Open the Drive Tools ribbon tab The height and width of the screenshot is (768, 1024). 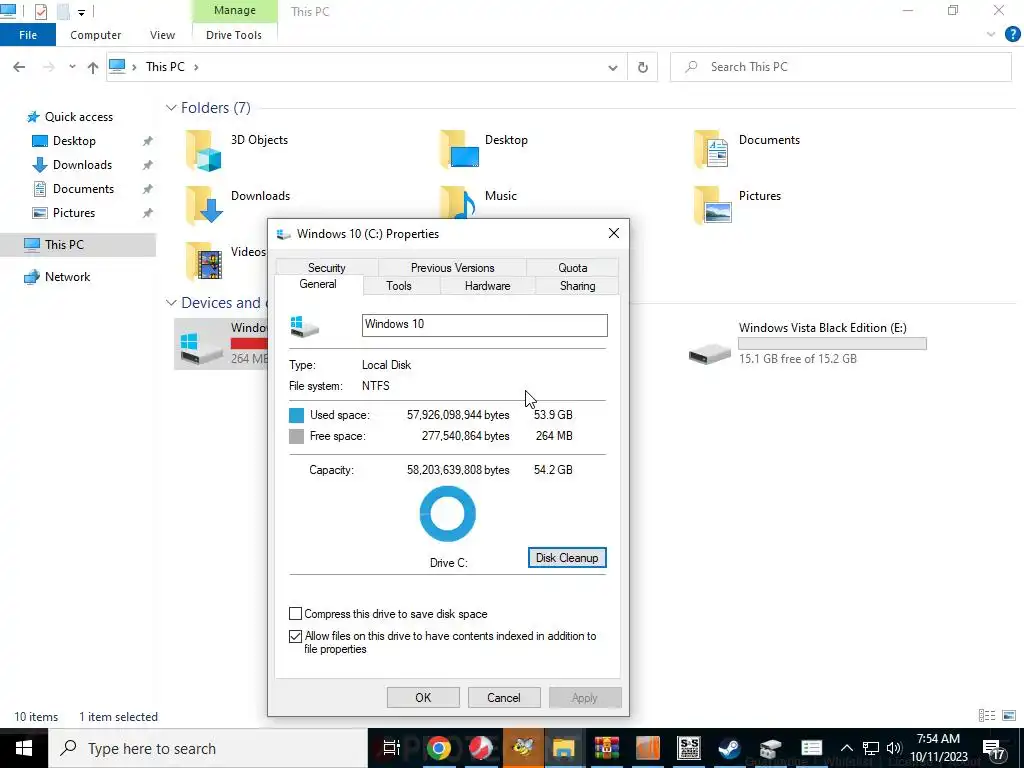point(234,35)
